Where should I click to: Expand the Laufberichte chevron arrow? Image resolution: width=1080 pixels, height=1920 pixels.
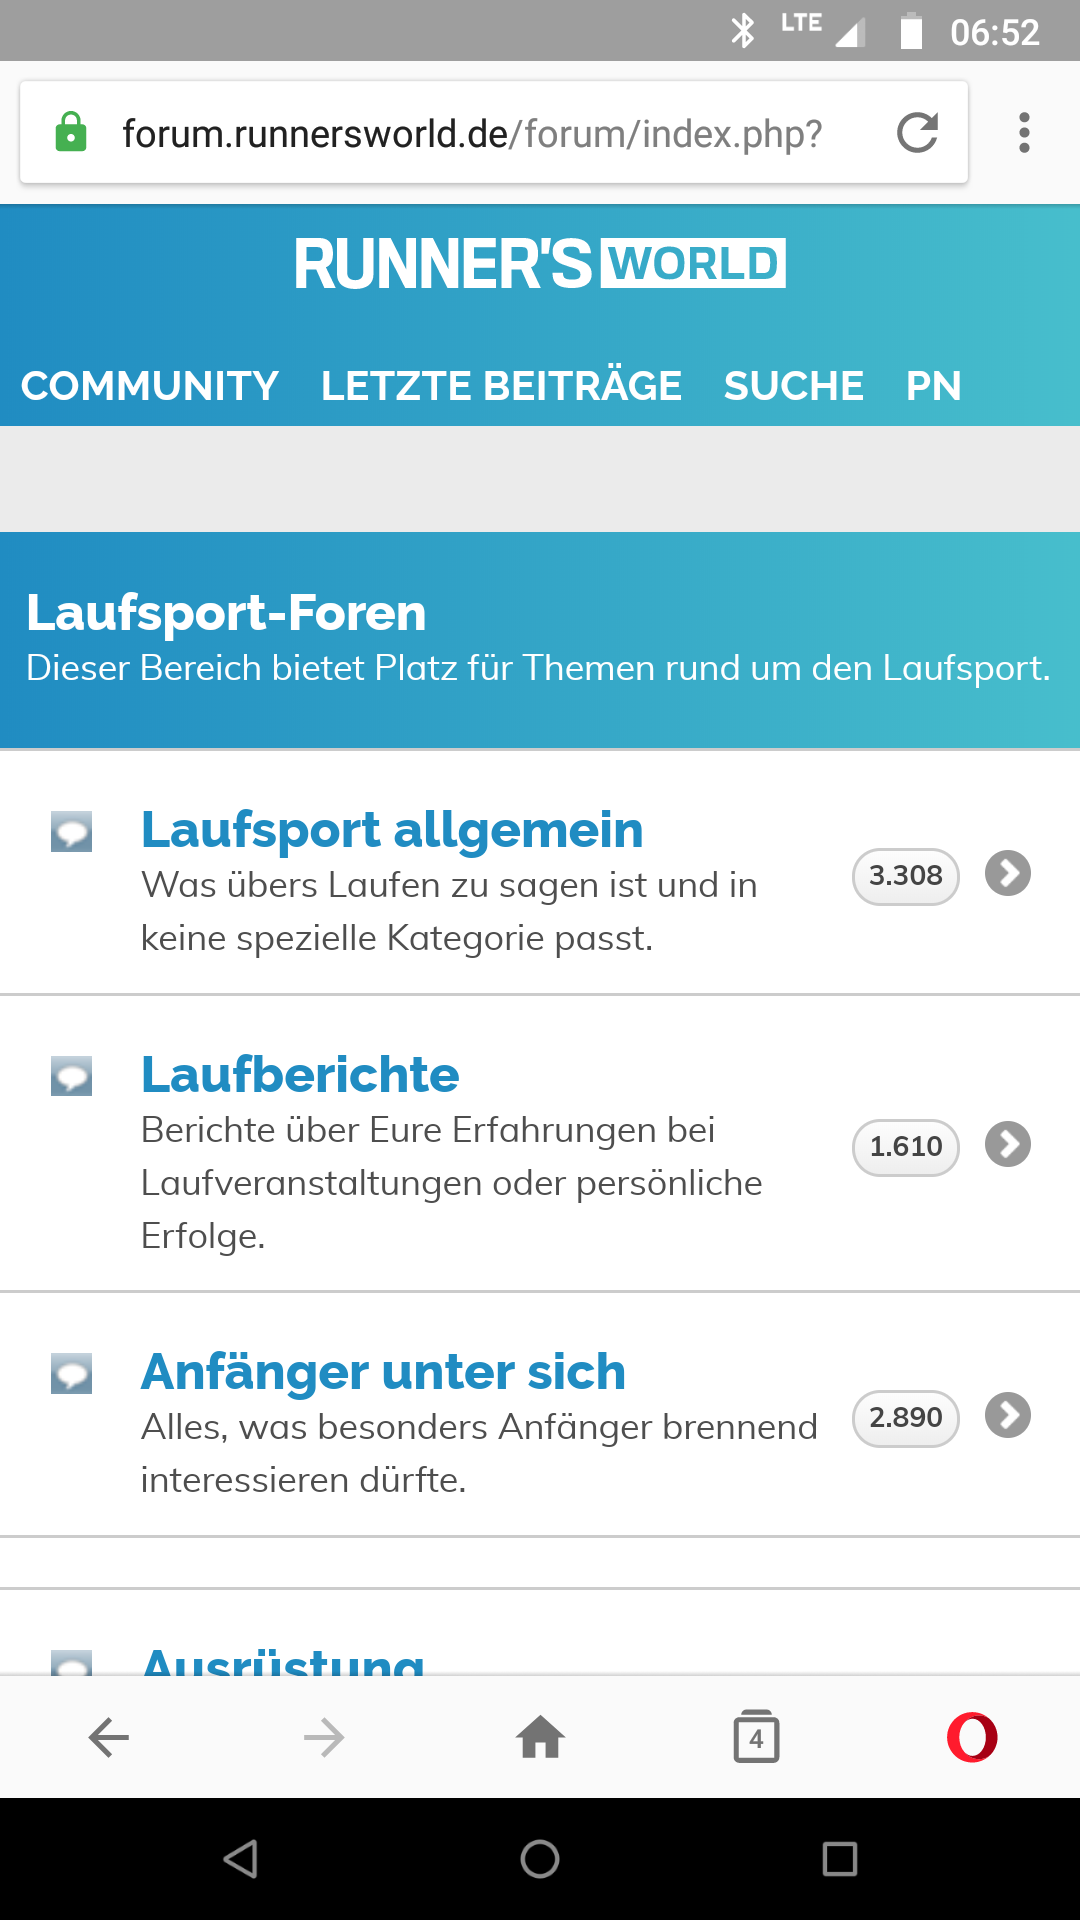click(1008, 1145)
